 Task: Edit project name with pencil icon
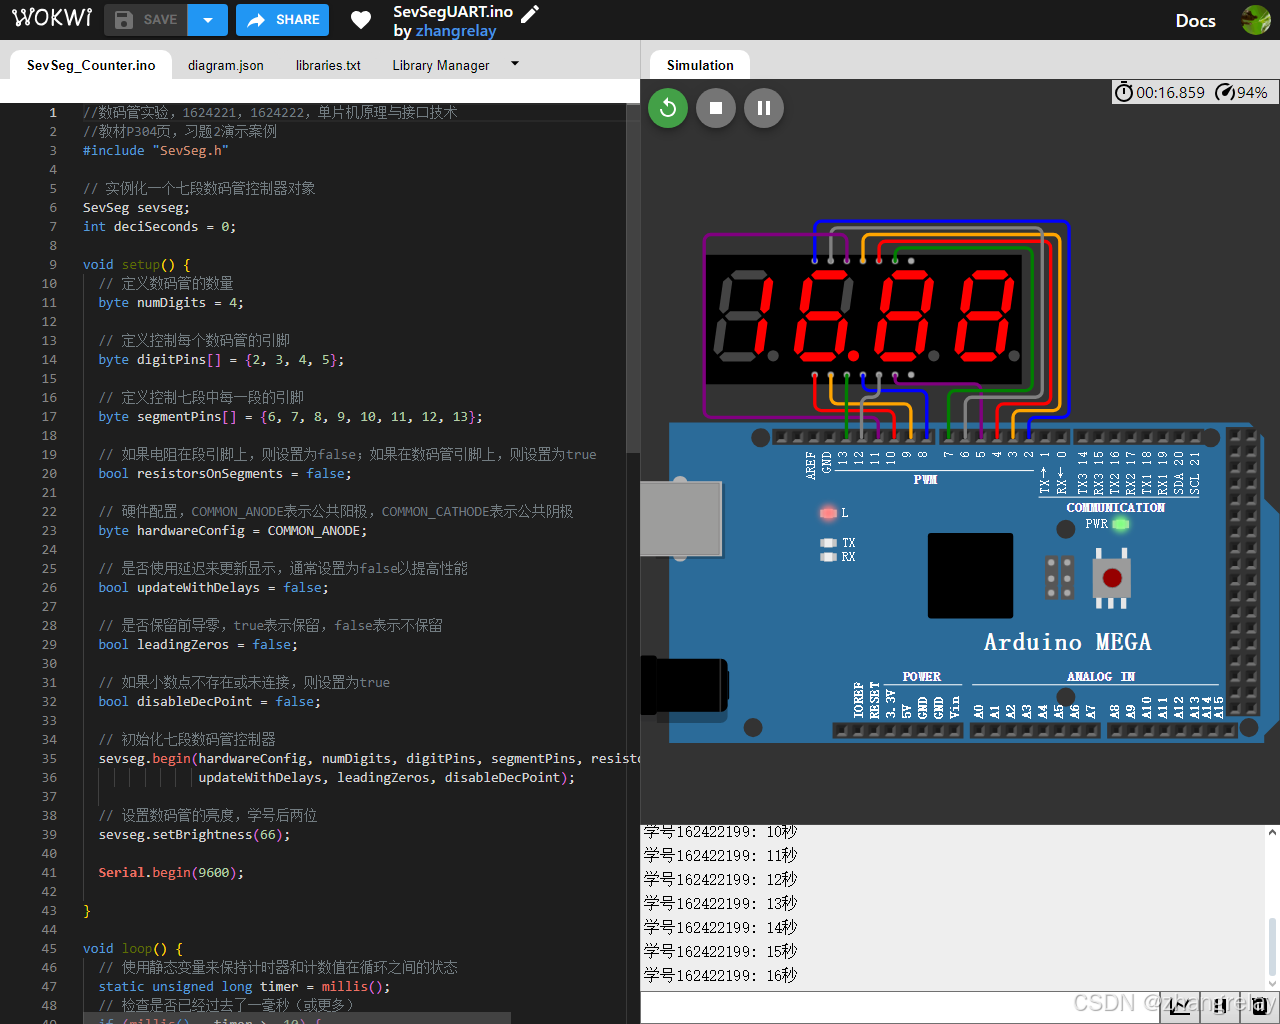[530, 13]
